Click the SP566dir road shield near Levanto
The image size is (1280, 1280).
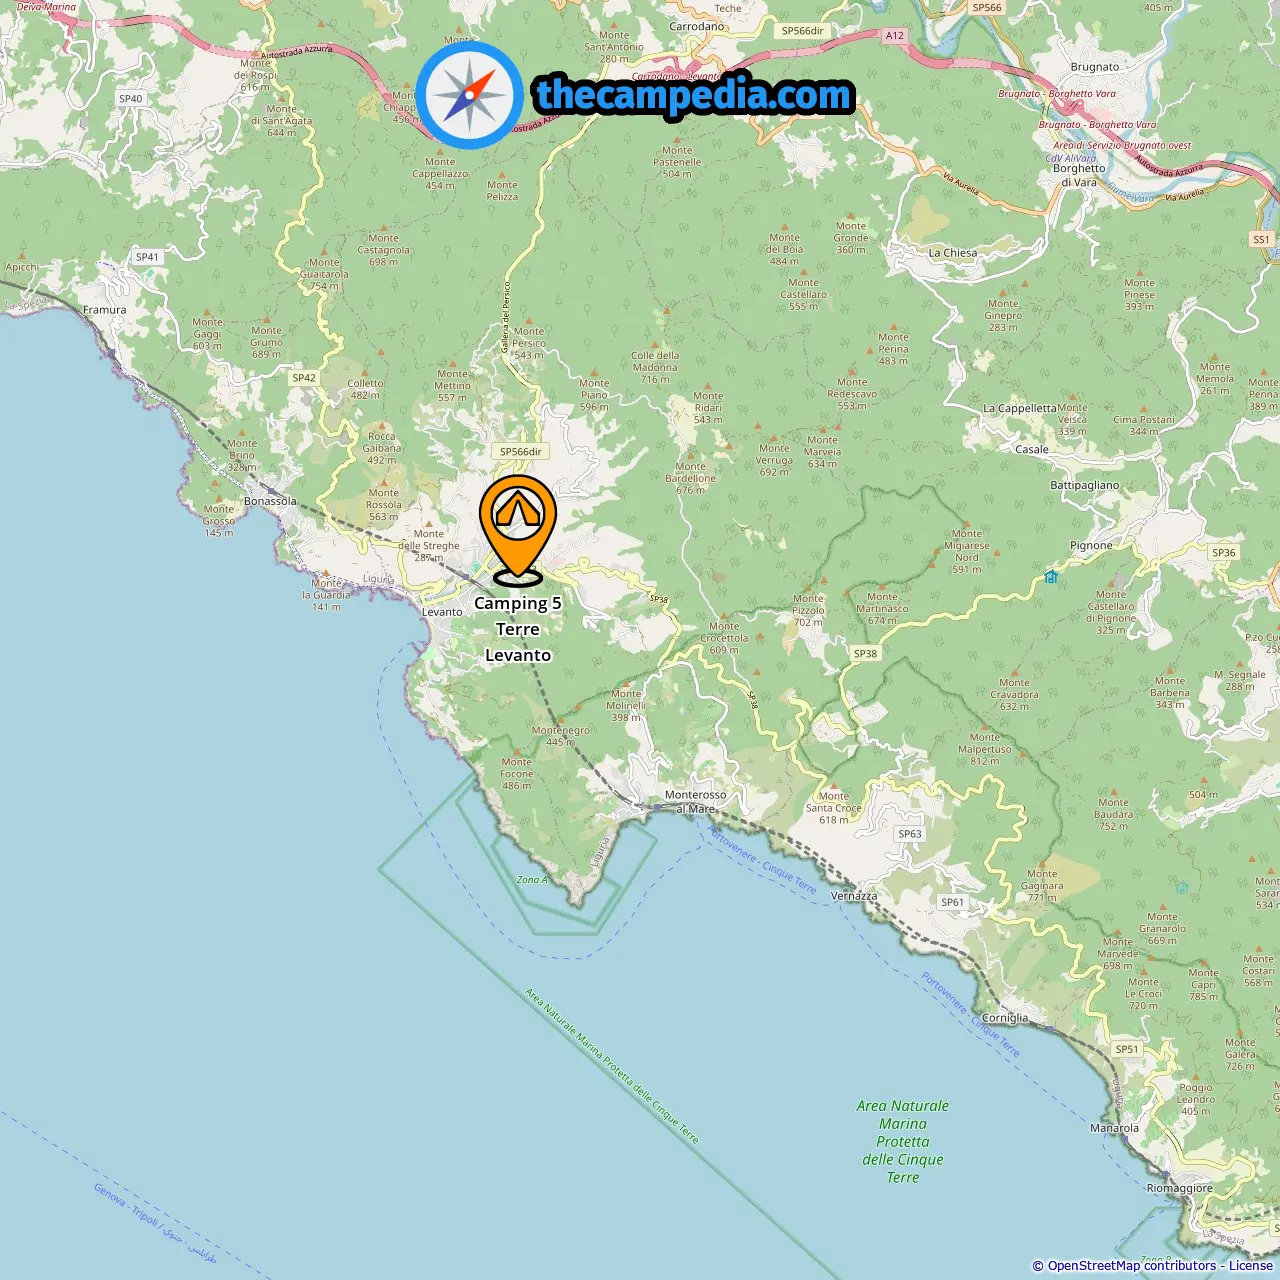click(521, 452)
